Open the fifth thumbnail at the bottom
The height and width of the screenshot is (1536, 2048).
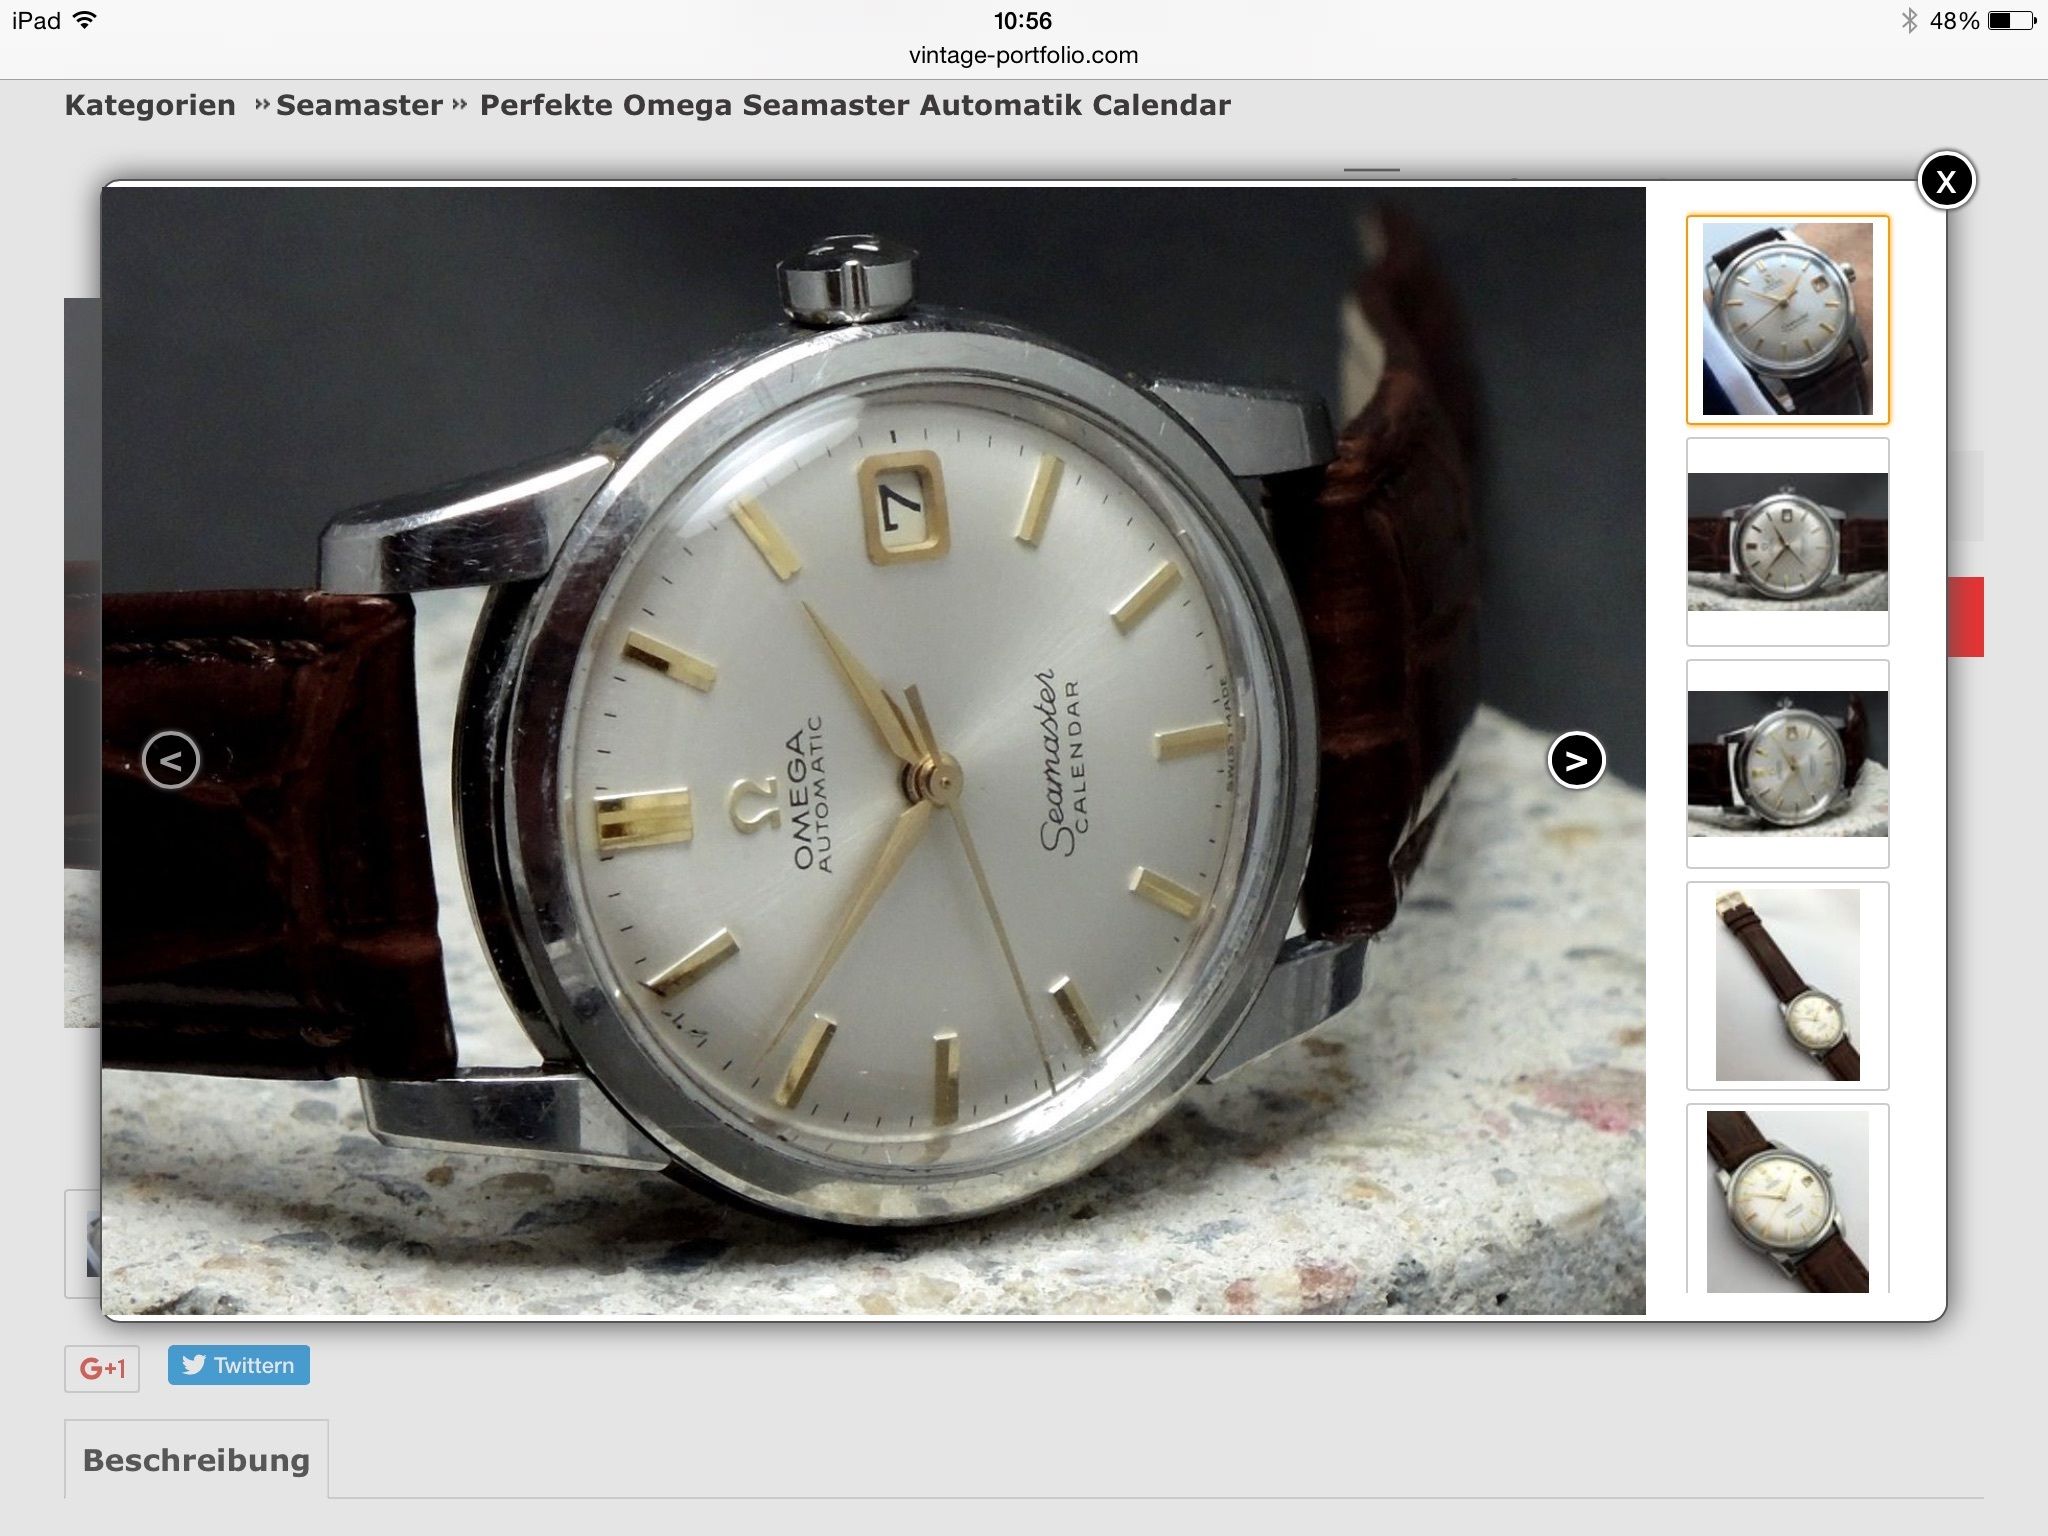click(1787, 1199)
